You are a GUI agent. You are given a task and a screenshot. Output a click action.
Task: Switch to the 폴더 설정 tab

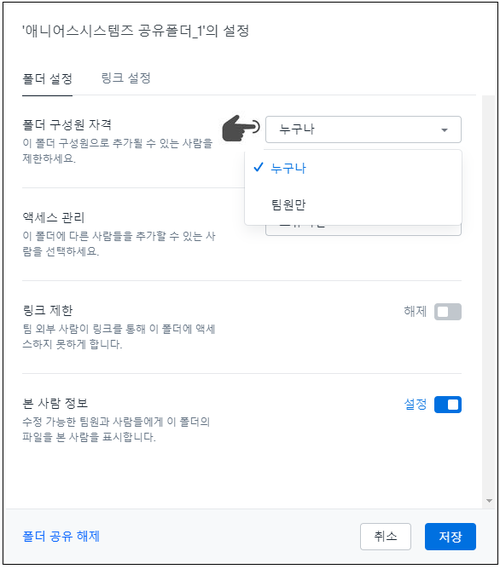(47, 79)
